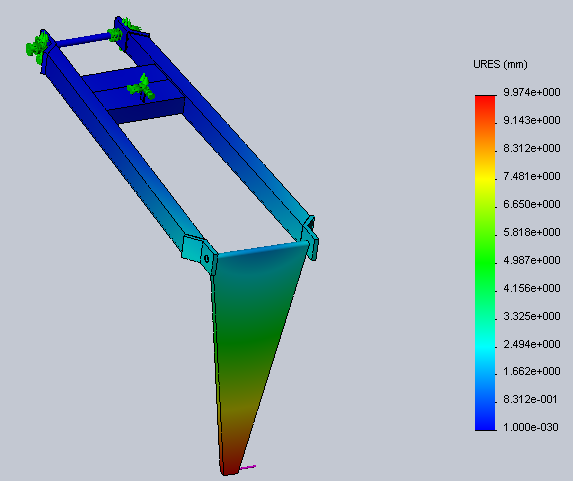
Task: Click the 1.662e+000 legend value
Action: click(532, 371)
